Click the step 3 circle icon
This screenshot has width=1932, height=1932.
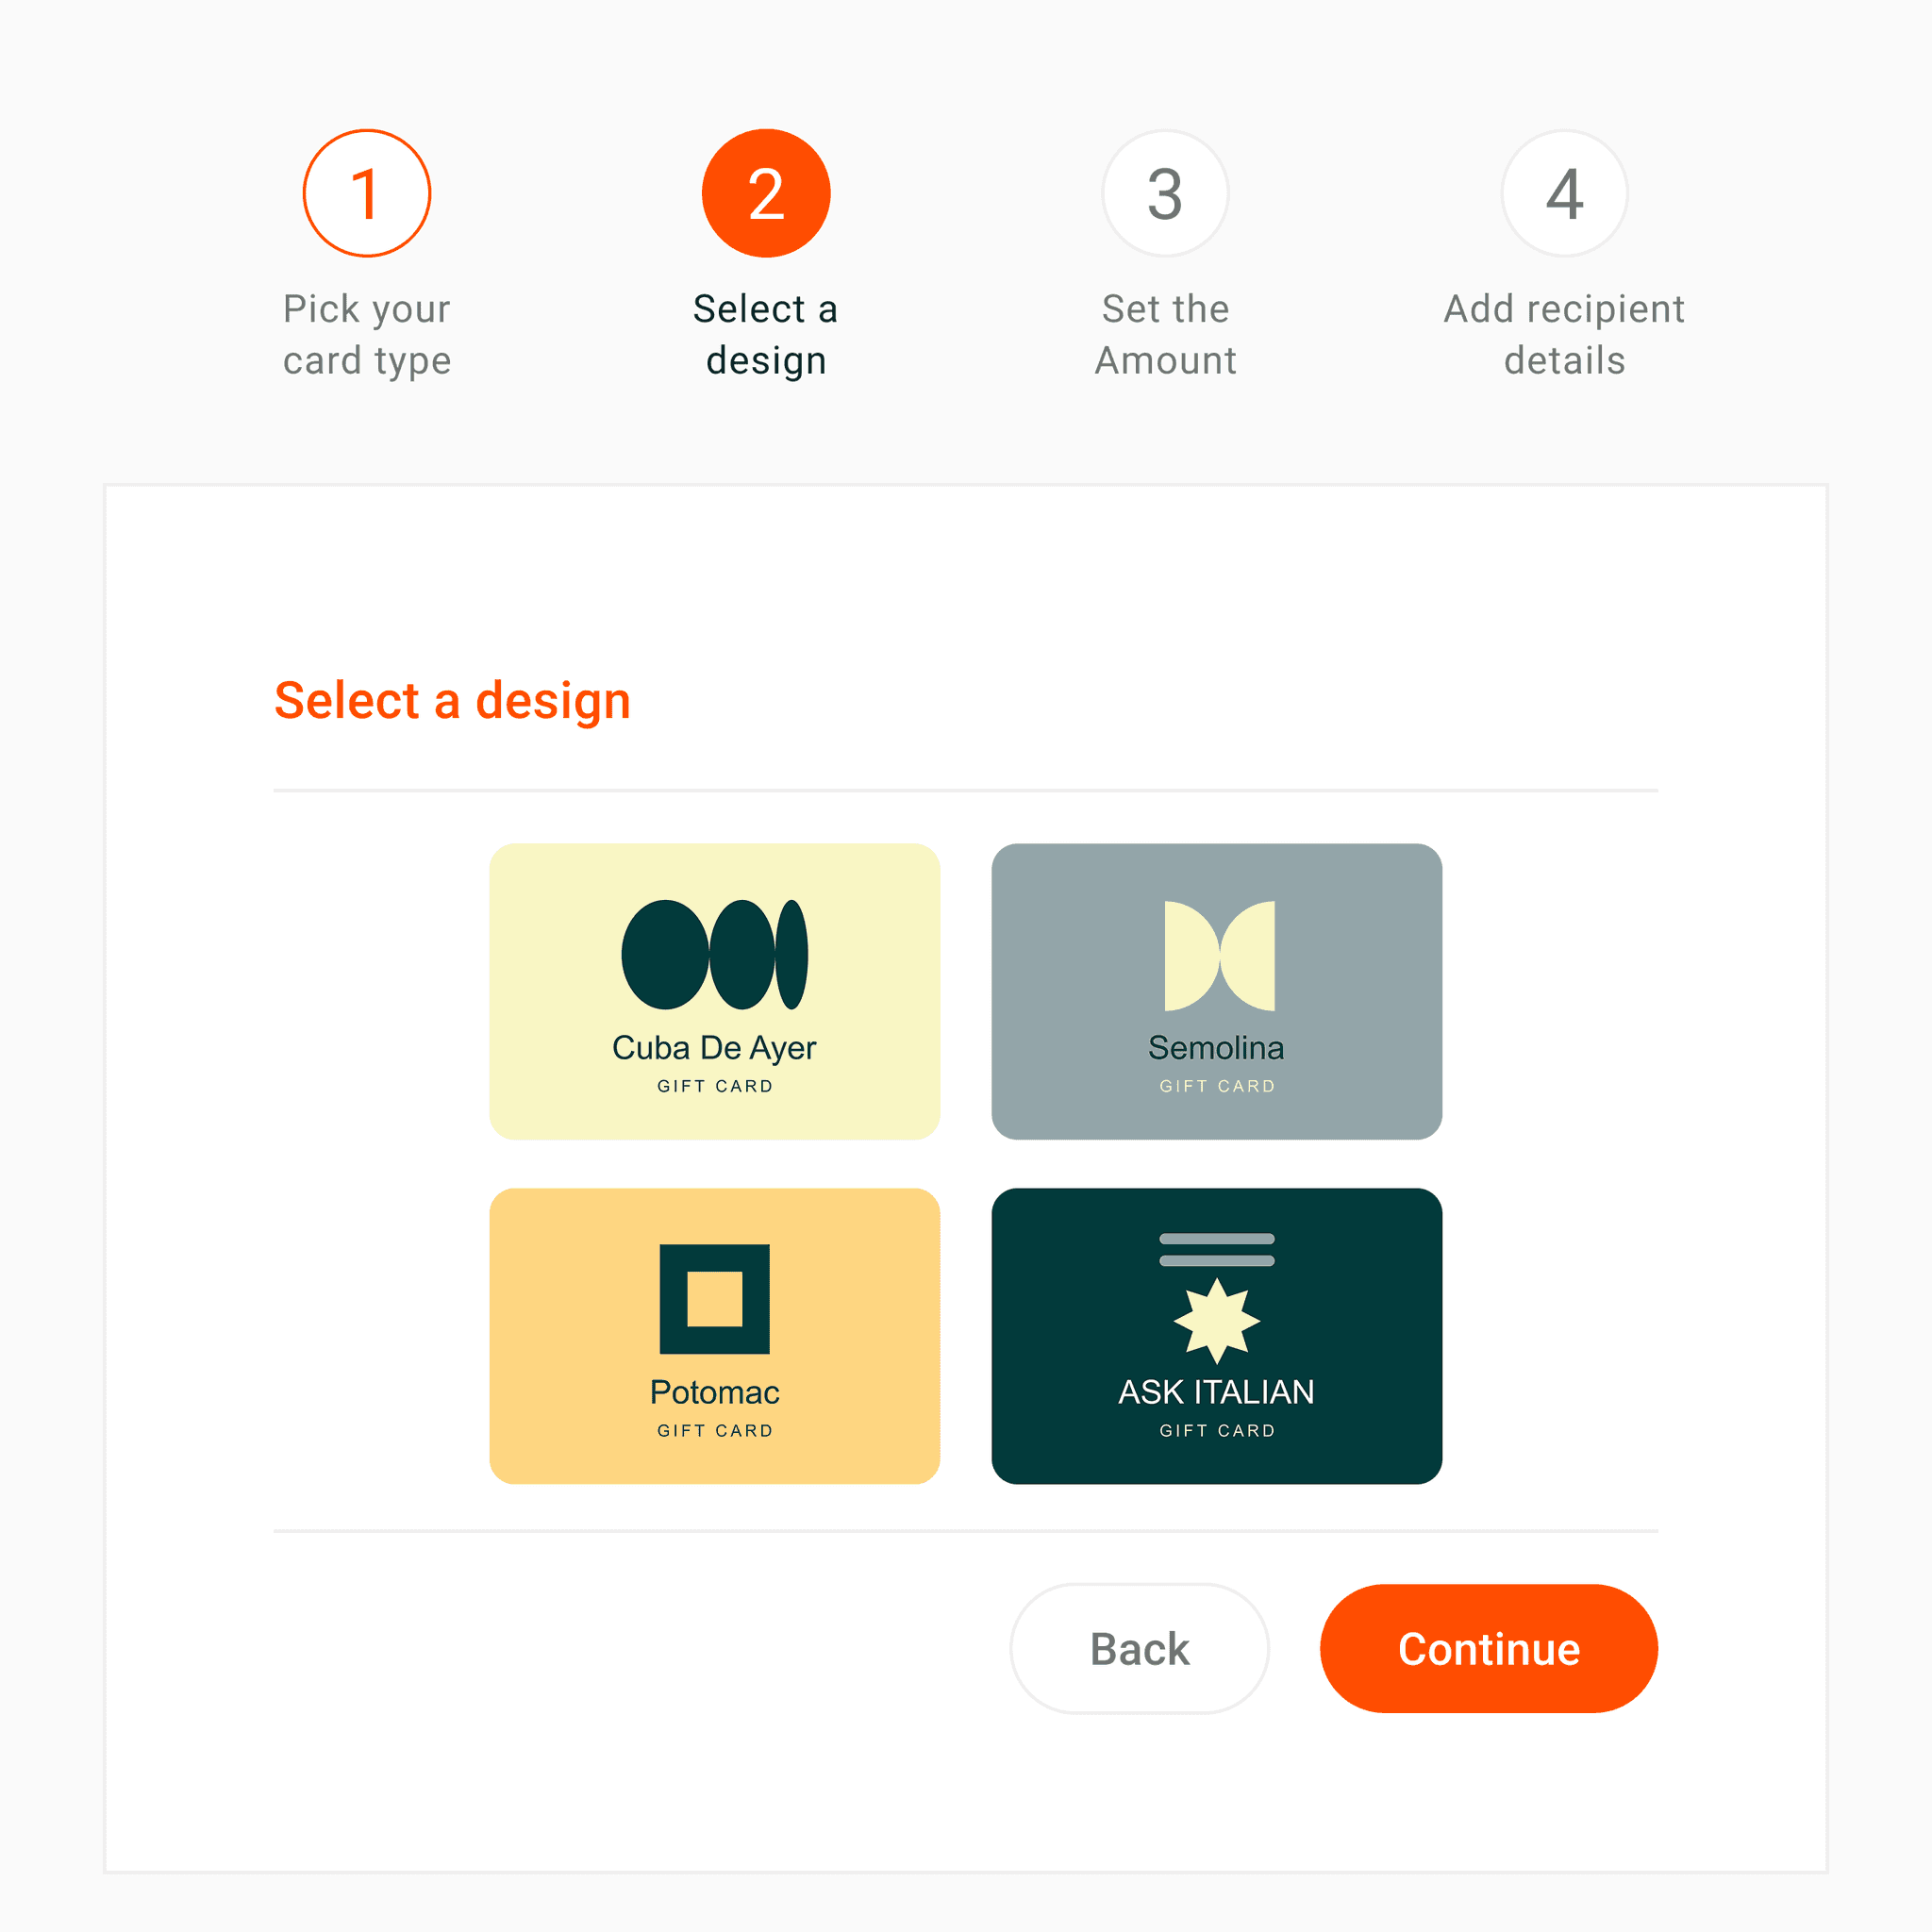(1165, 193)
